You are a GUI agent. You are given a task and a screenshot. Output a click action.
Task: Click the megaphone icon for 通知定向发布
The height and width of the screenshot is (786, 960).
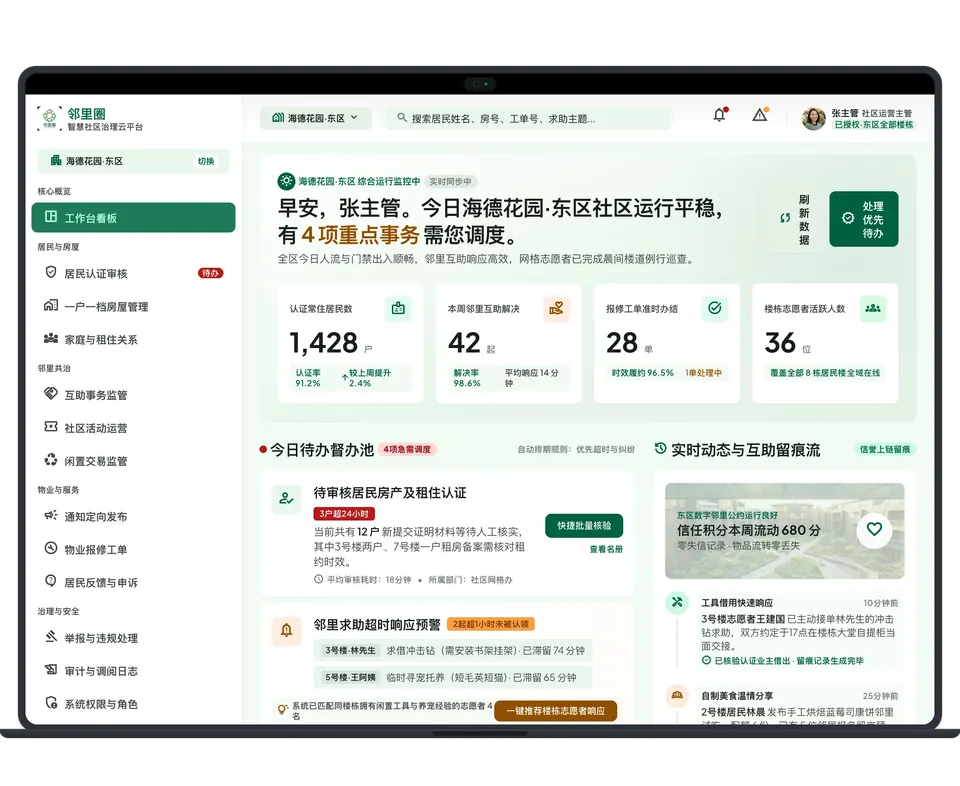[x=51, y=515]
